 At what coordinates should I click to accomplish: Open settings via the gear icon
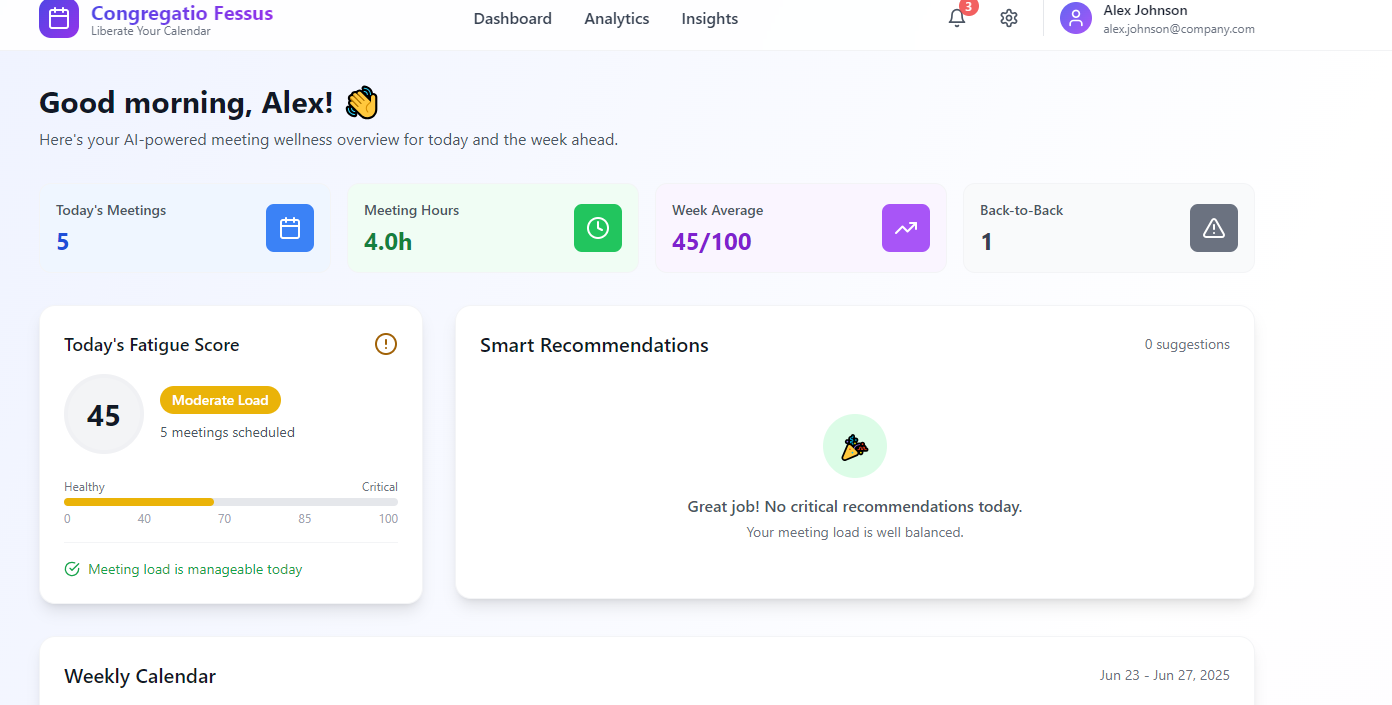(x=1009, y=18)
